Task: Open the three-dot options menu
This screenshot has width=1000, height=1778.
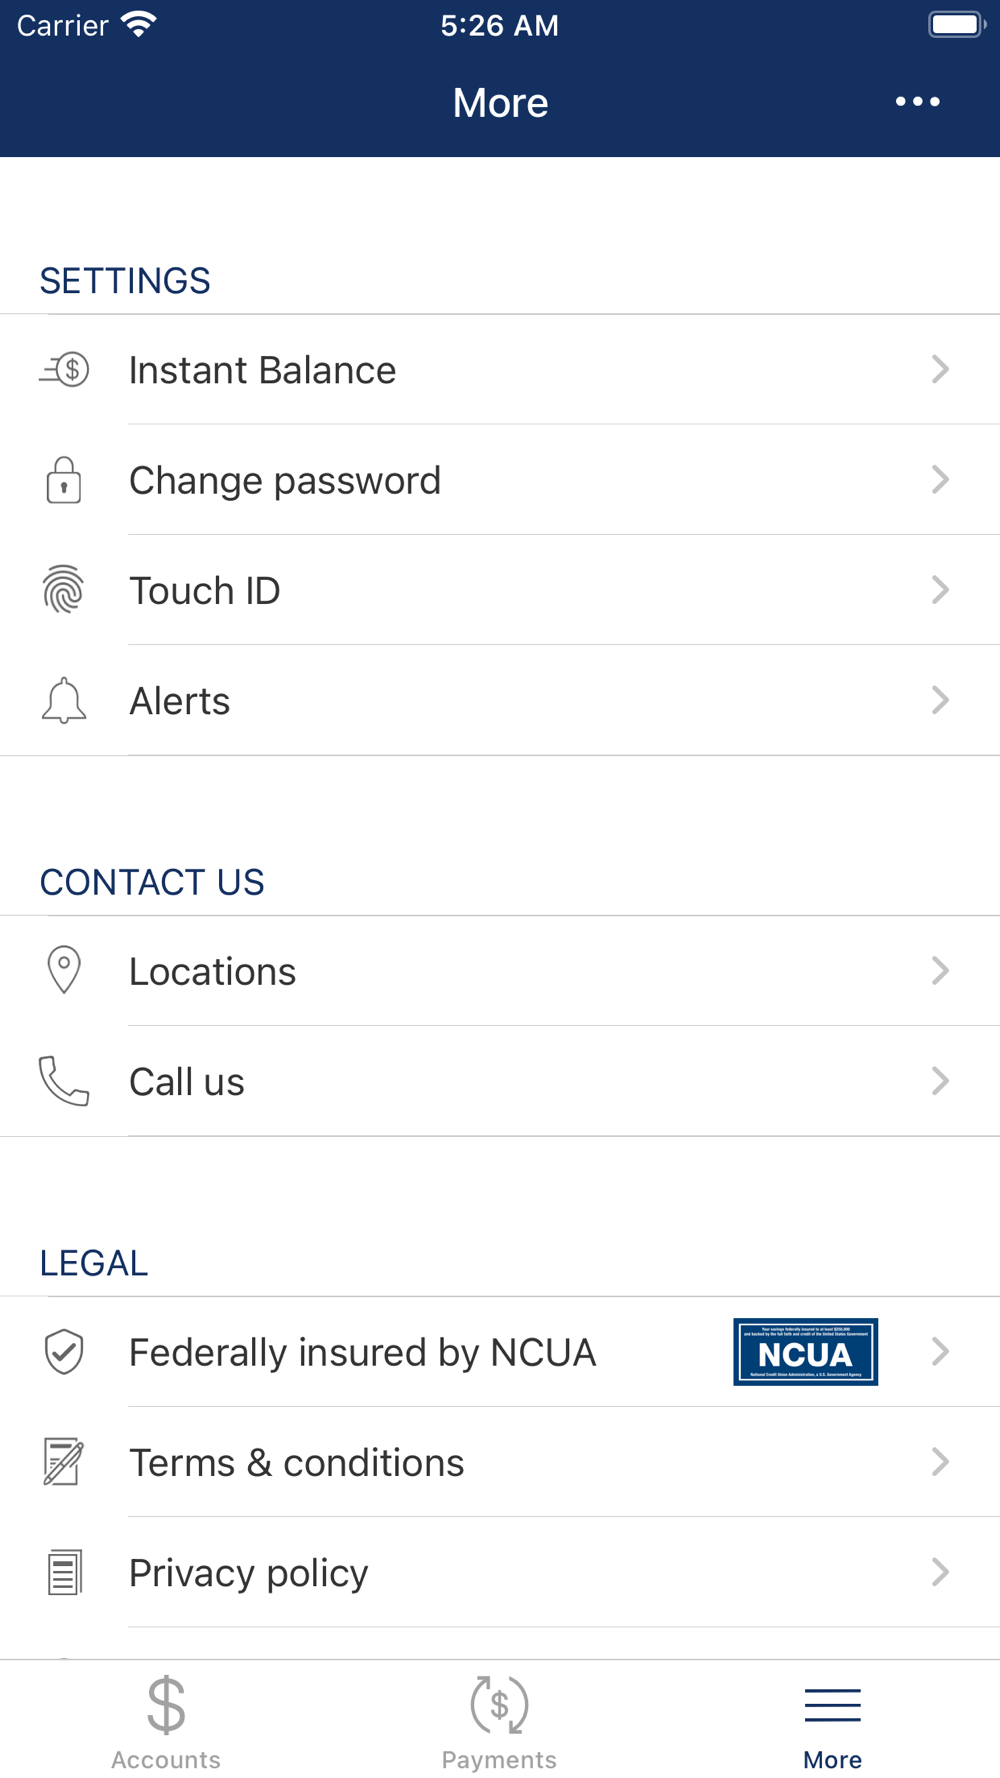Action: tap(917, 102)
